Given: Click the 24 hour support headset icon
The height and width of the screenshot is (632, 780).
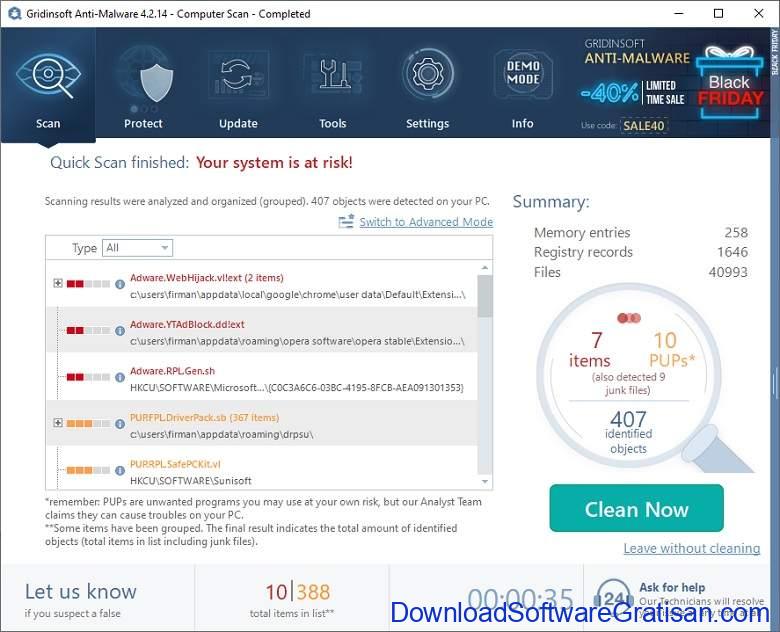Looking at the screenshot, I should point(613,597).
